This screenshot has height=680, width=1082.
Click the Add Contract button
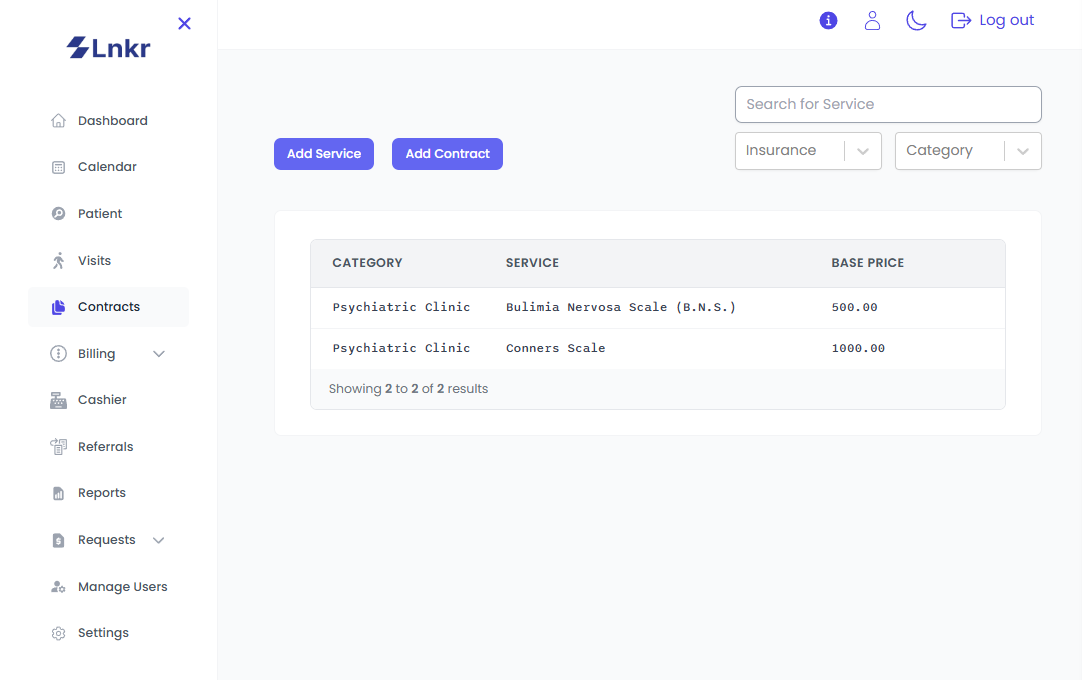point(447,154)
